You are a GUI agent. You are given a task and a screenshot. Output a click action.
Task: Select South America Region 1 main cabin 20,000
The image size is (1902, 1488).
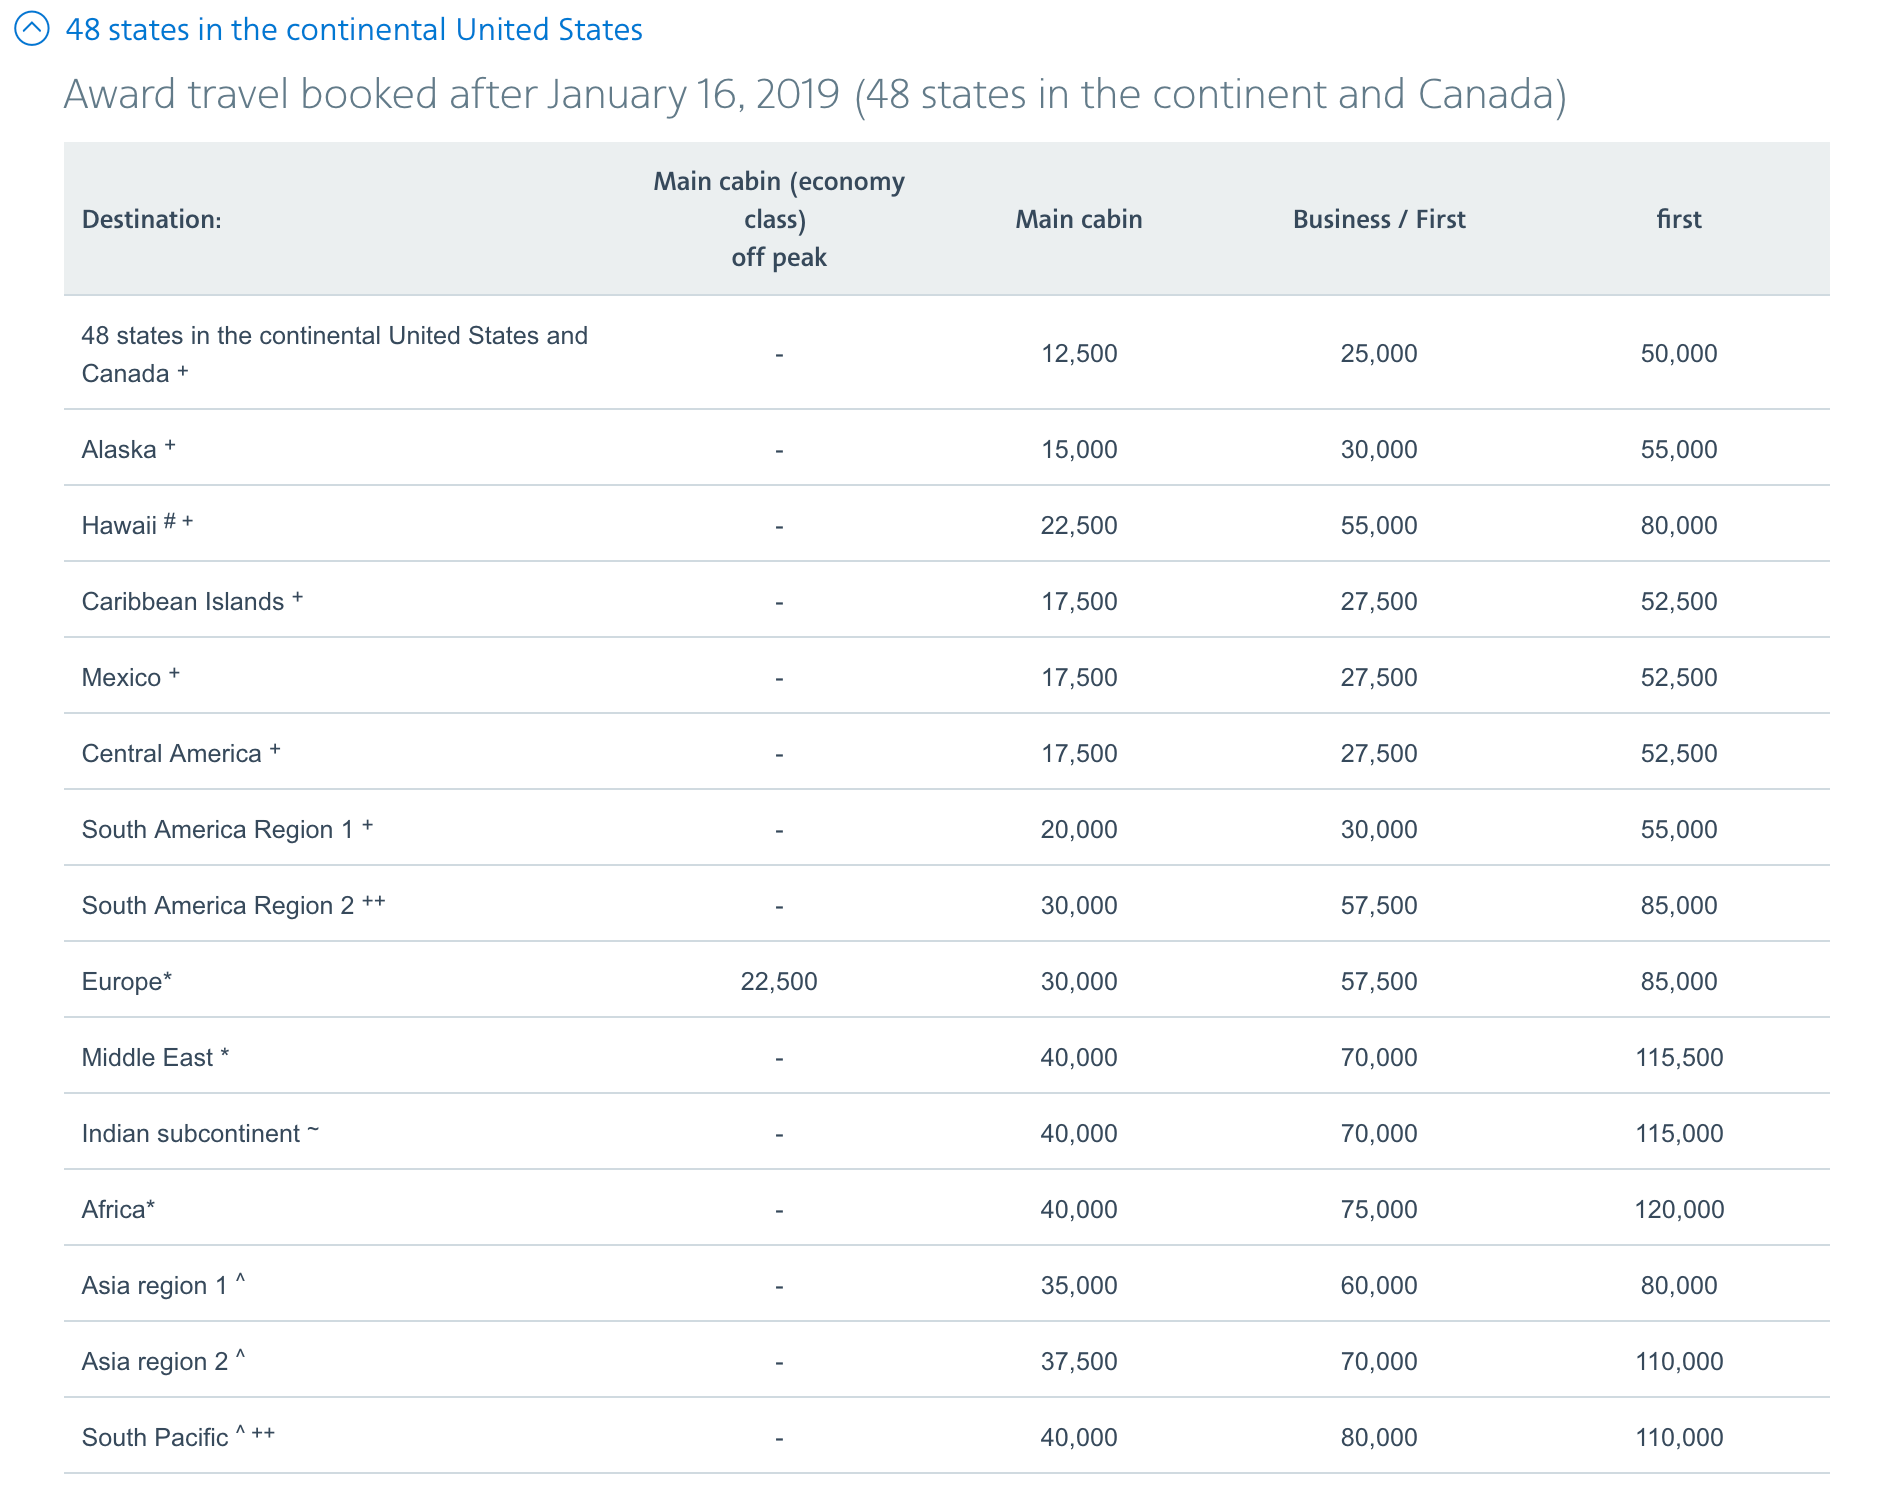[1079, 829]
